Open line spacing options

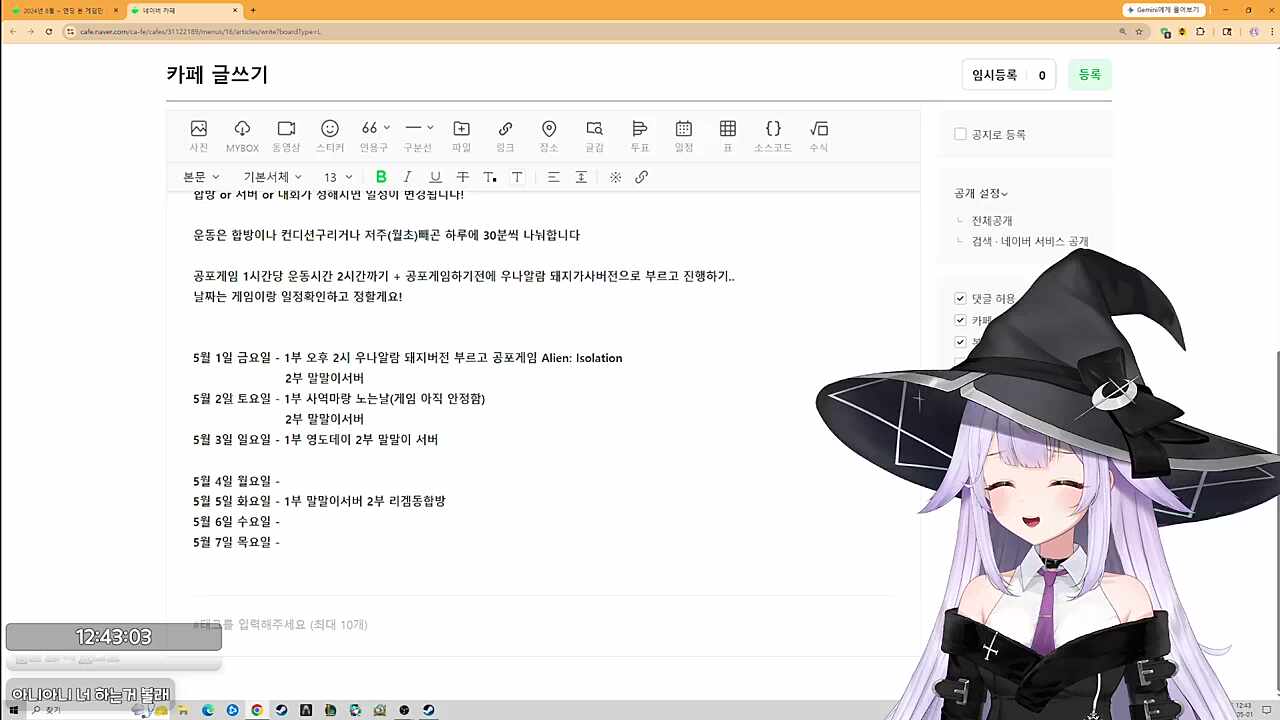tap(581, 177)
